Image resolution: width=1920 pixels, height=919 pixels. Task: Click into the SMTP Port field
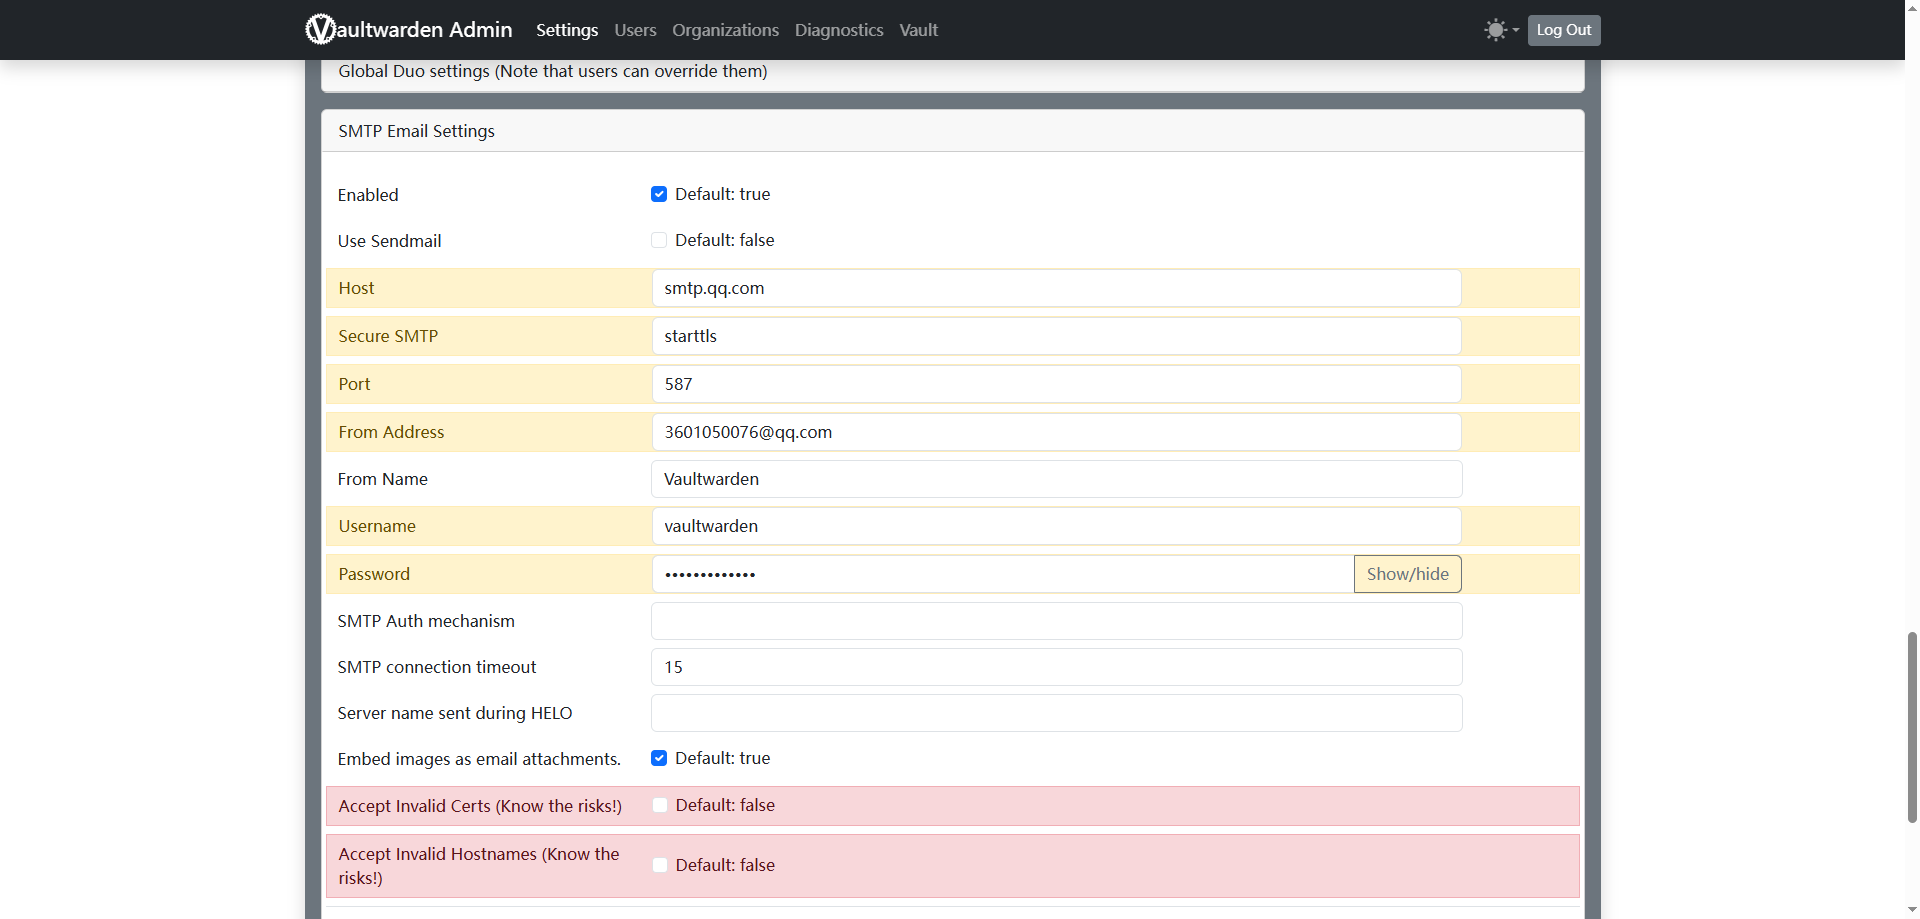tap(1056, 384)
